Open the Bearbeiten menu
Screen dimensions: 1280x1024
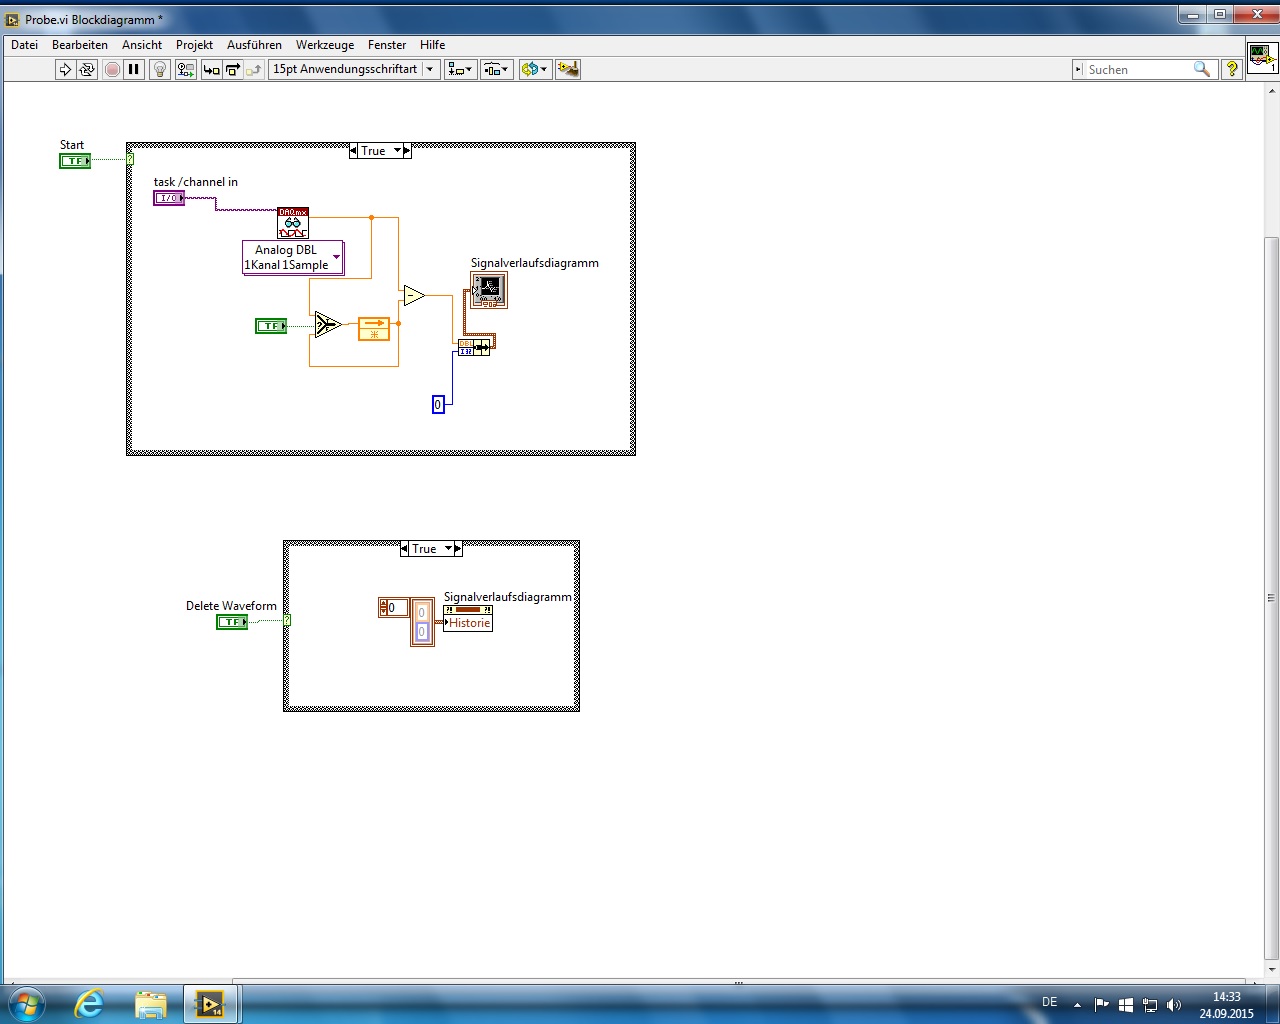pos(80,45)
